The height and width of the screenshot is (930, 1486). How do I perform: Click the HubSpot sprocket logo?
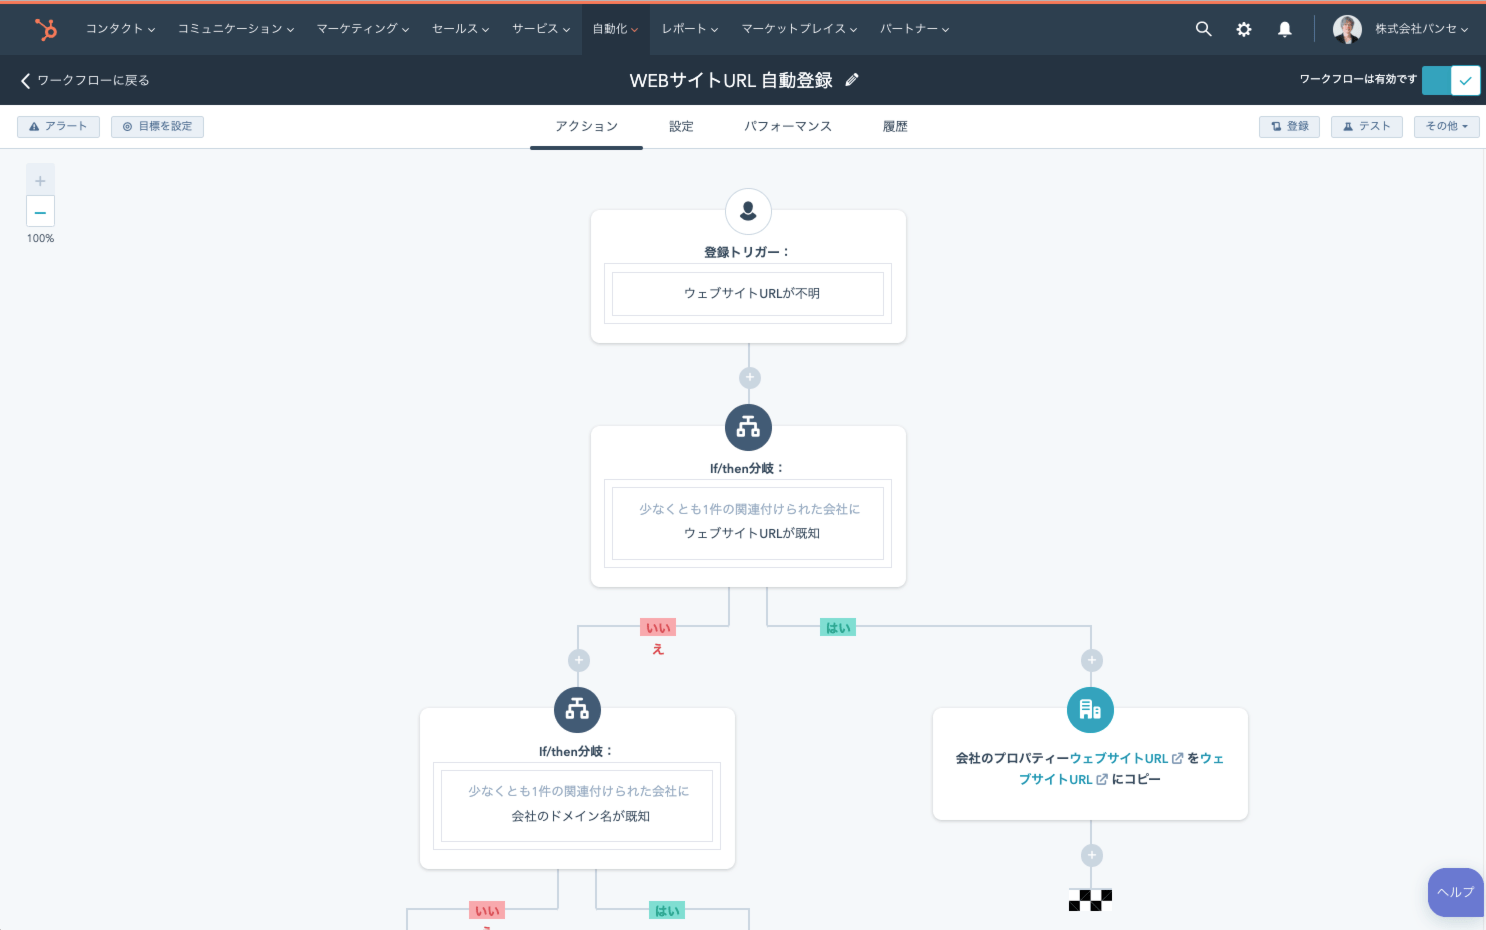[45, 29]
